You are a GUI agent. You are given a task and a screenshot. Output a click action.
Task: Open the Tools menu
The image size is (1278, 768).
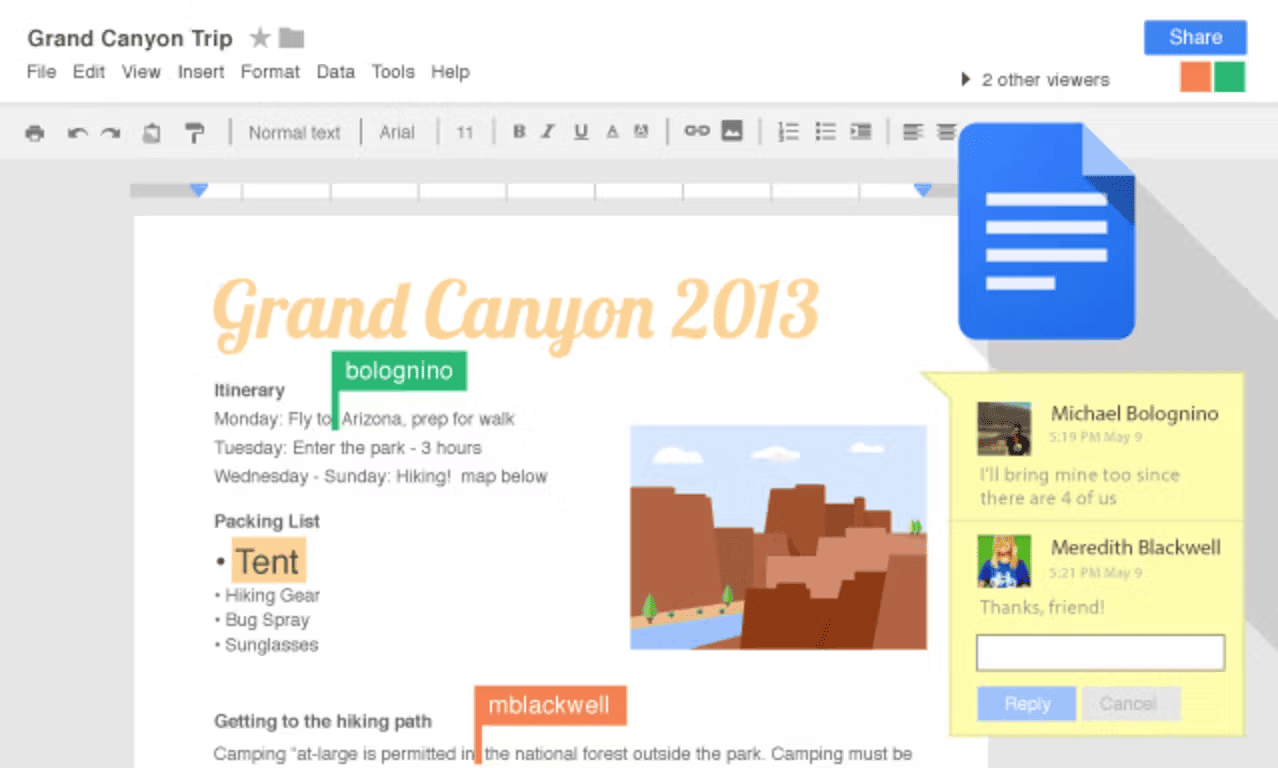click(x=393, y=71)
